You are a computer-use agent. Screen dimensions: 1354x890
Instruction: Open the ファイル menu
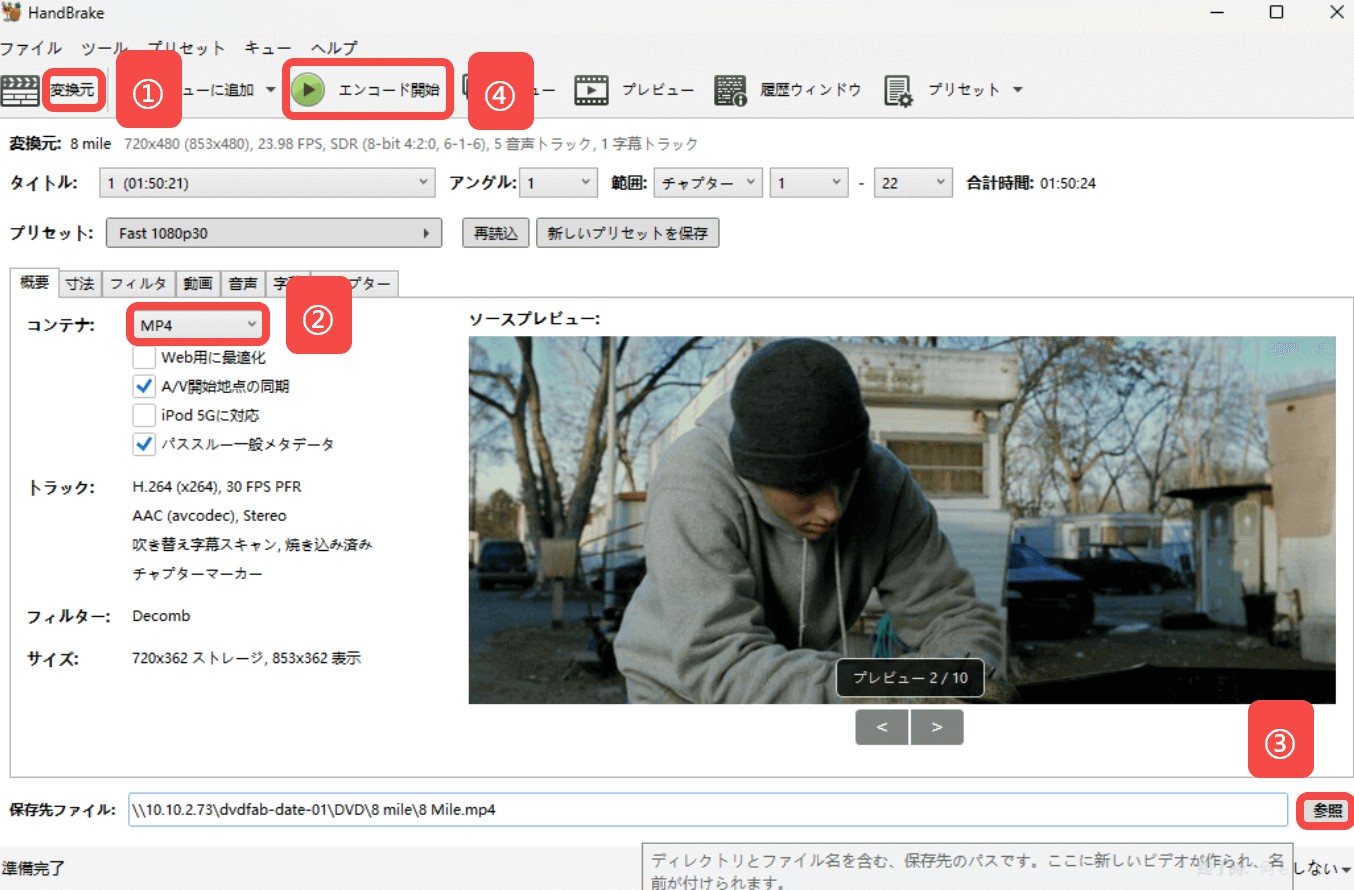tap(31, 48)
